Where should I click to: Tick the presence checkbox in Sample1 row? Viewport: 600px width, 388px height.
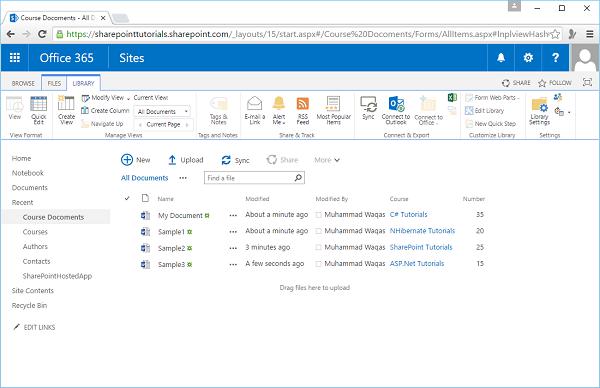tap(318, 231)
